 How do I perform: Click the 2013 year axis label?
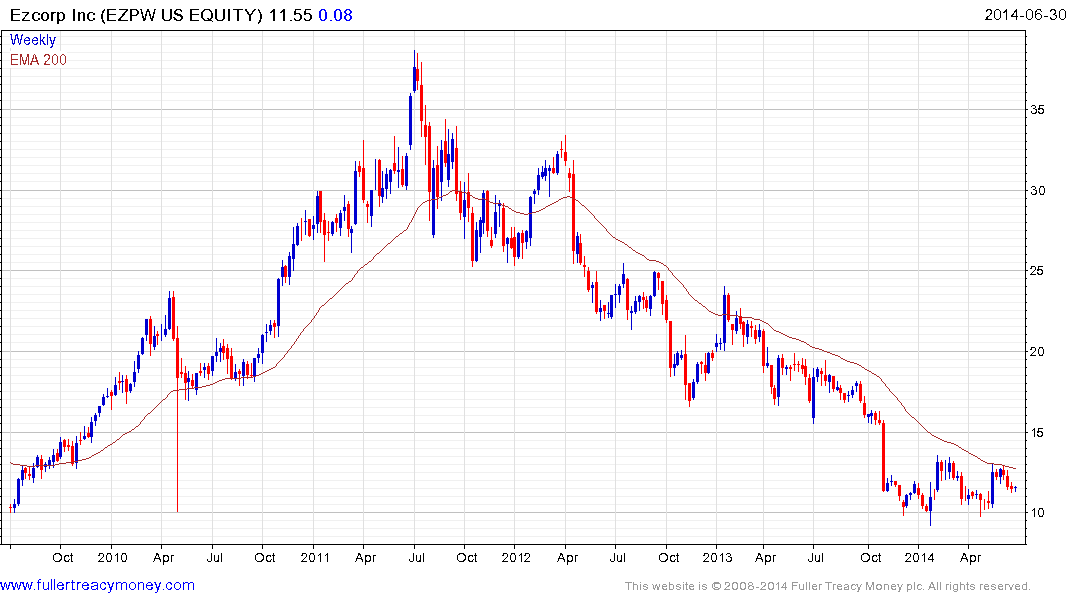tap(718, 557)
